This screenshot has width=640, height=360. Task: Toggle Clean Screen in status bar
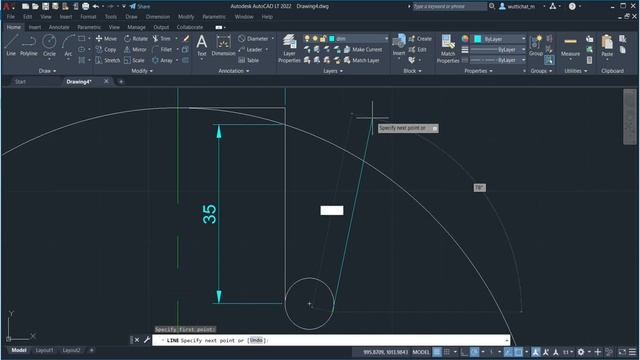[x=622, y=352]
